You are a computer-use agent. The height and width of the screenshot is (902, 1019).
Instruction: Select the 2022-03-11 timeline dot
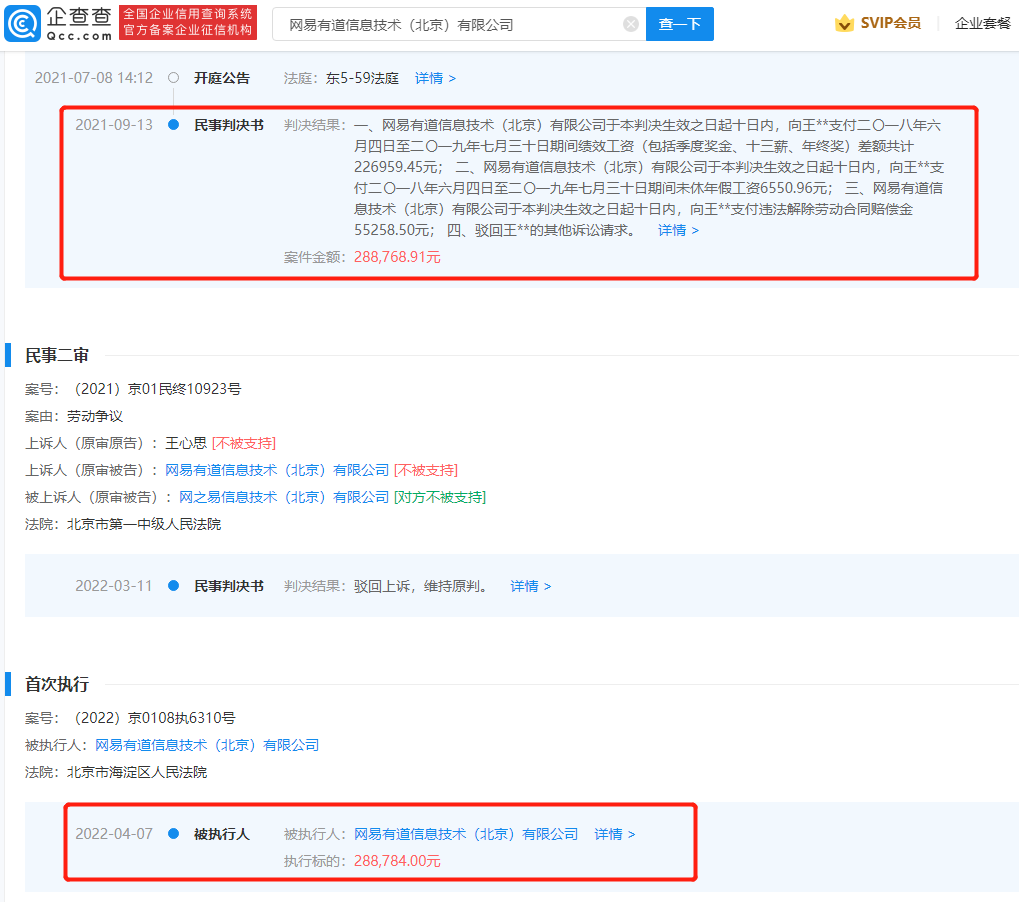[x=174, y=586]
